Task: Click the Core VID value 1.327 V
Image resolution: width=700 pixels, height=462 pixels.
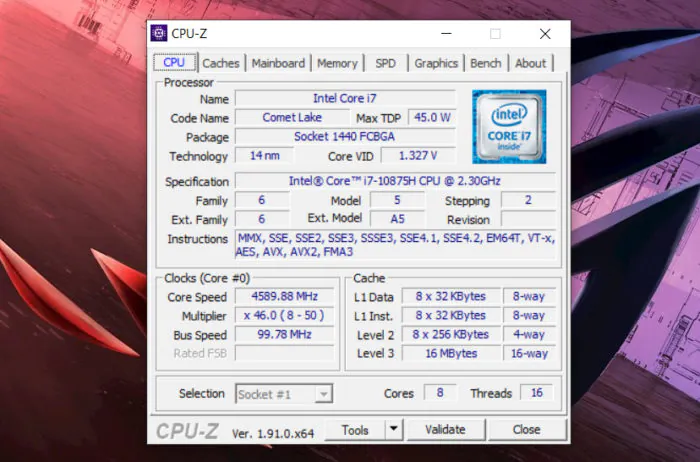Action: pyautogui.click(x=418, y=156)
